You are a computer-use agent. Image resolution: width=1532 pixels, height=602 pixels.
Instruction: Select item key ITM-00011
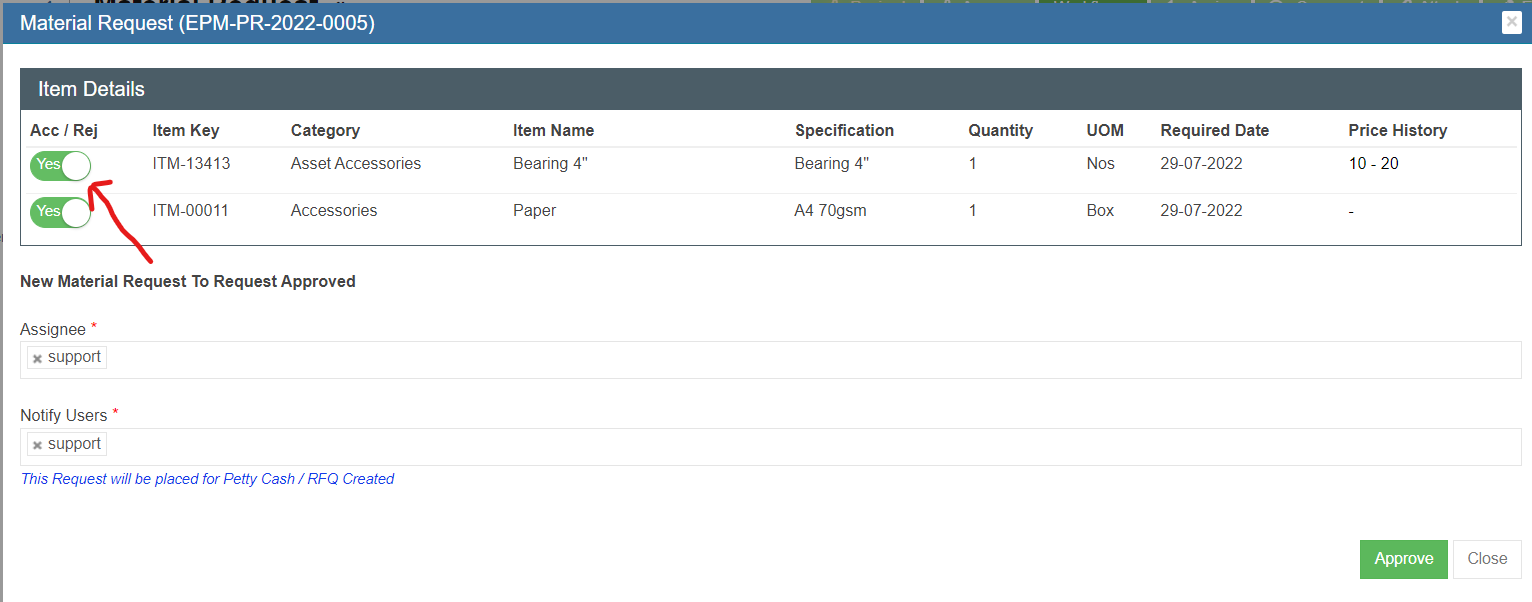[x=190, y=211]
